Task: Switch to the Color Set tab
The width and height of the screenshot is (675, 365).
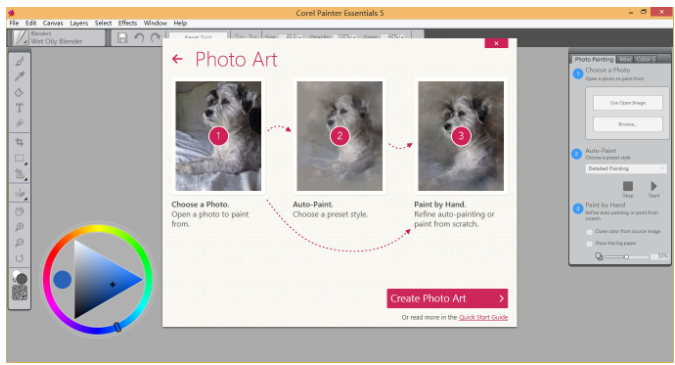Action: [x=645, y=59]
